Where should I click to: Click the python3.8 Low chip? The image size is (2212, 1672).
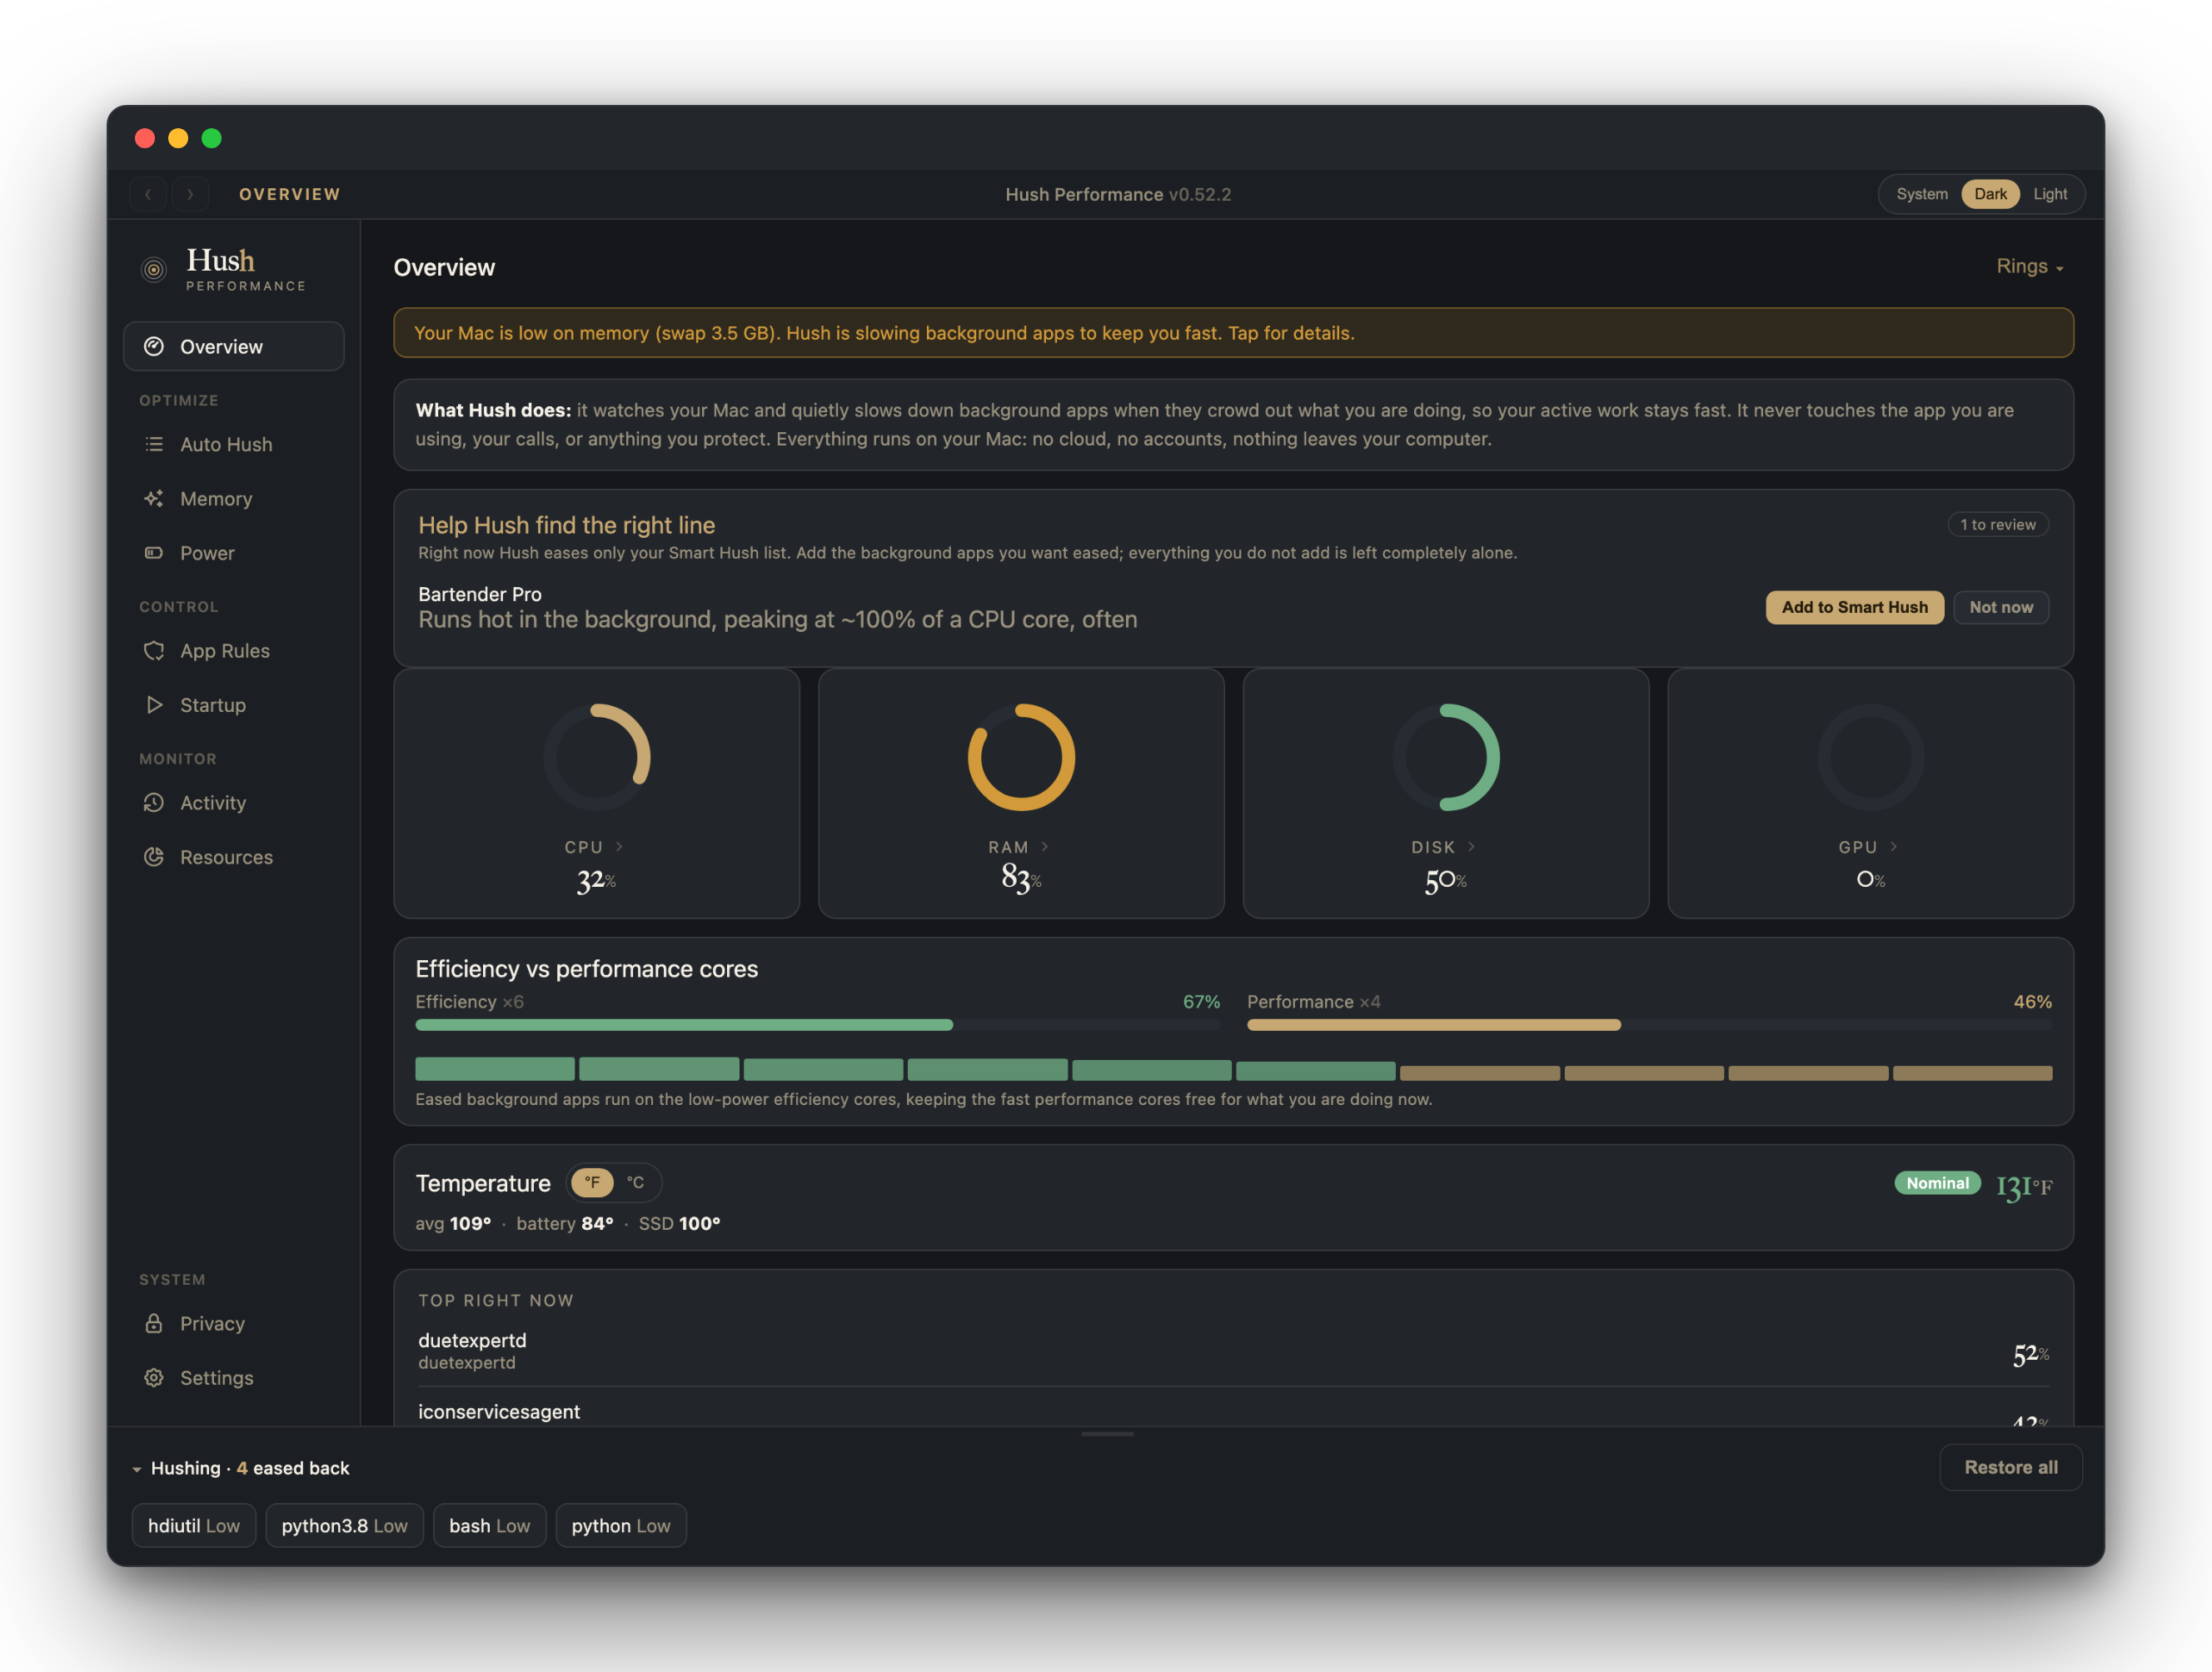coord(344,1525)
